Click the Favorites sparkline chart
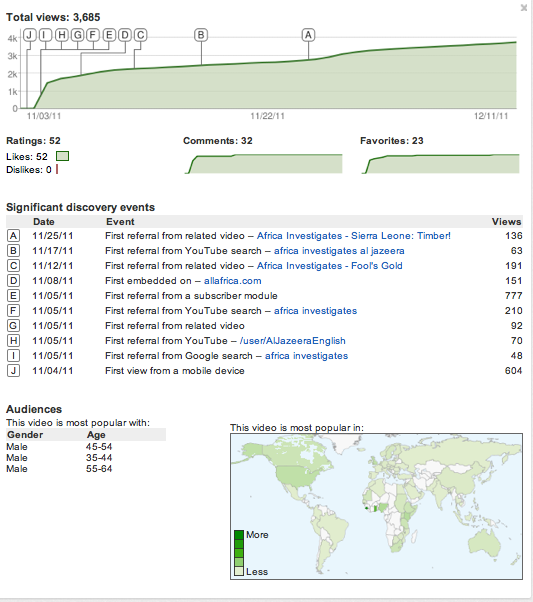The image size is (533, 602). (440, 164)
